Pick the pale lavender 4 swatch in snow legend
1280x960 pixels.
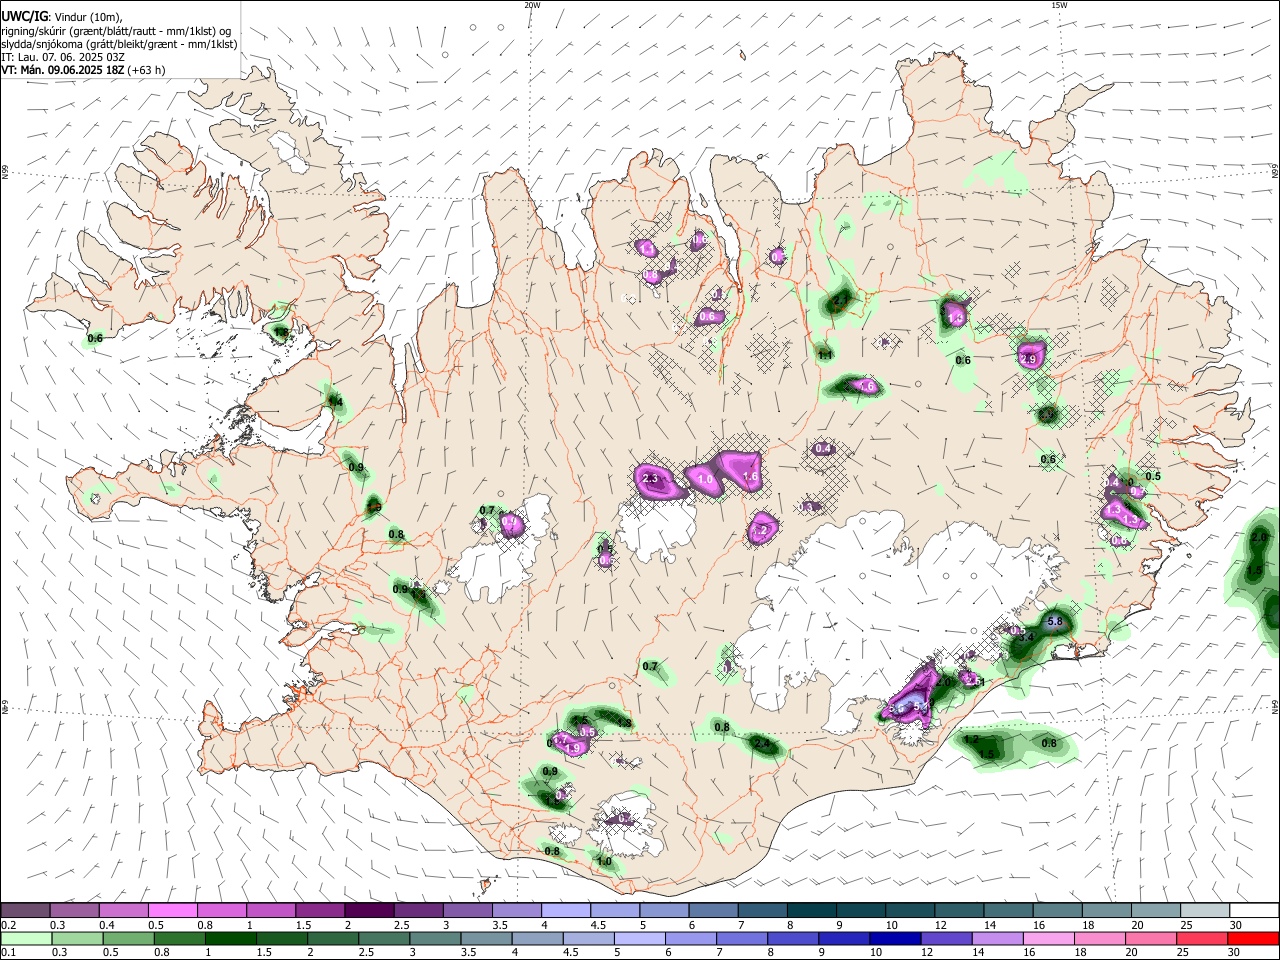[x=564, y=910]
